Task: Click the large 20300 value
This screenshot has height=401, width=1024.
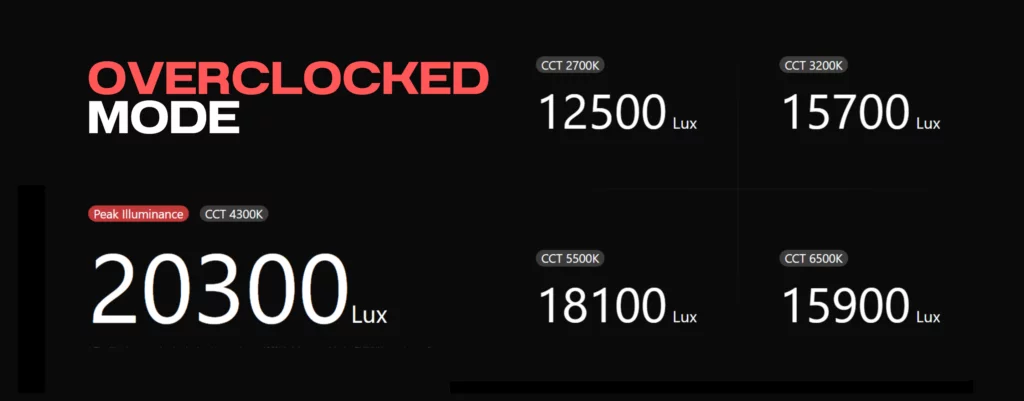Action: [219, 290]
